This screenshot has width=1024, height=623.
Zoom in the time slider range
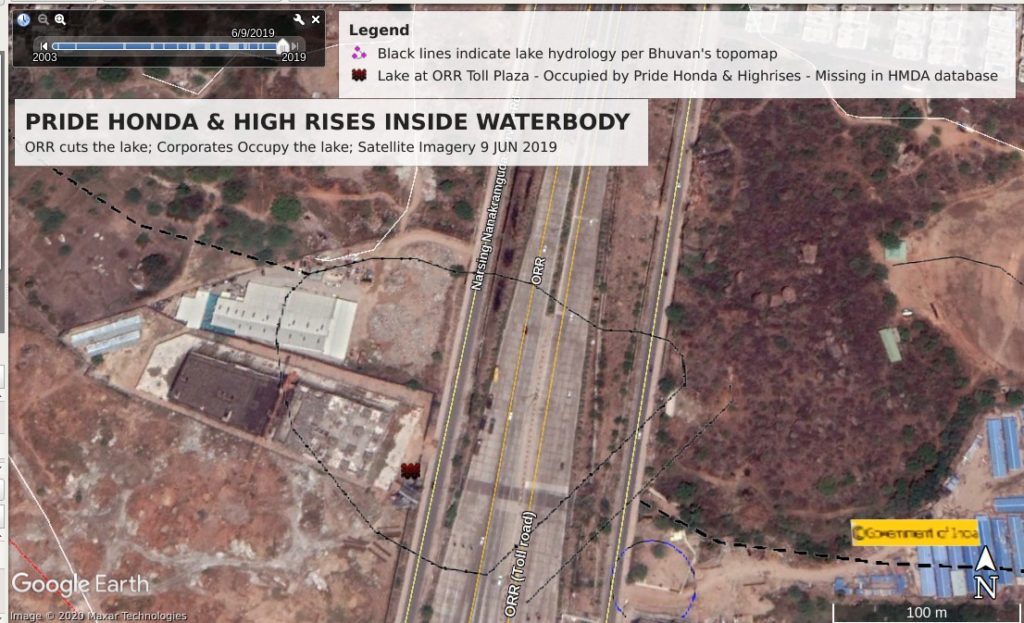click(60, 20)
